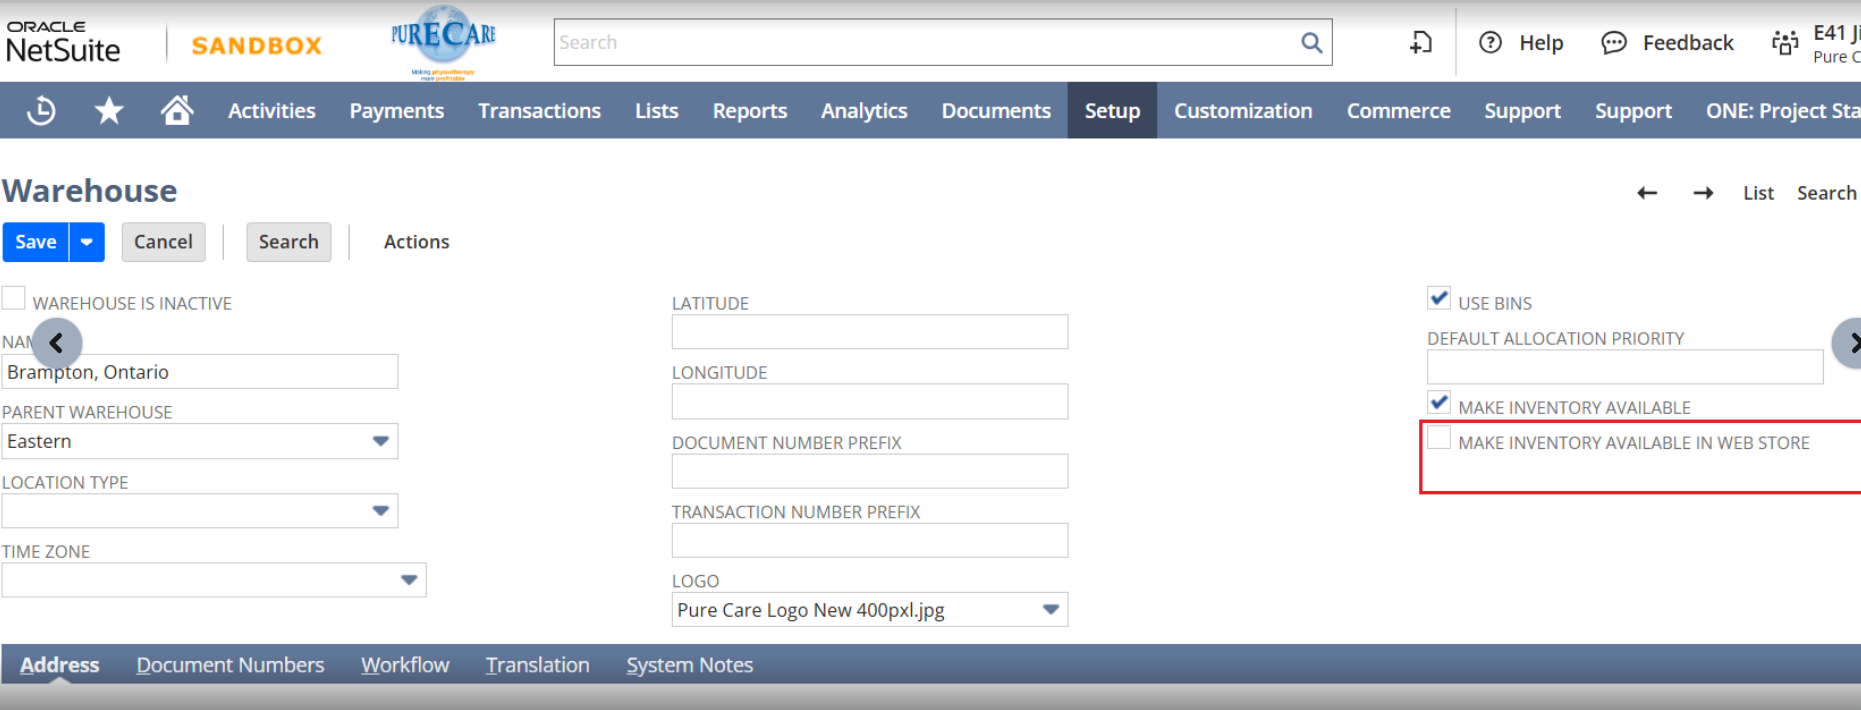Open the Help question mark icon

click(x=1490, y=43)
